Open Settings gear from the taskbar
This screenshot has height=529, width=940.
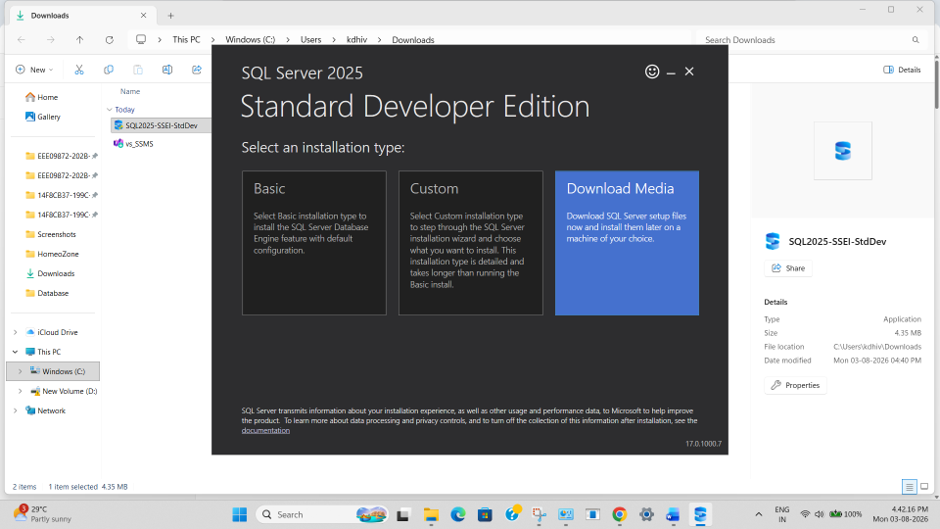pyautogui.click(x=646, y=515)
